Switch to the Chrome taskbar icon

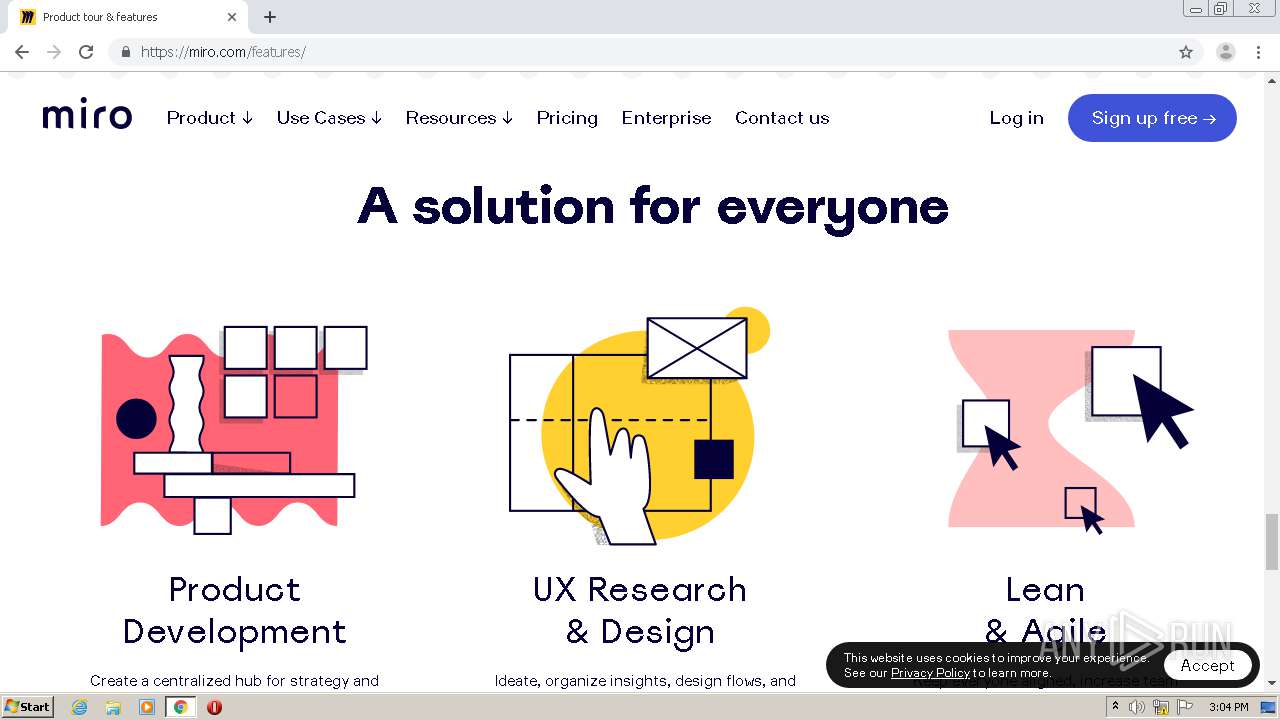pyautogui.click(x=180, y=707)
